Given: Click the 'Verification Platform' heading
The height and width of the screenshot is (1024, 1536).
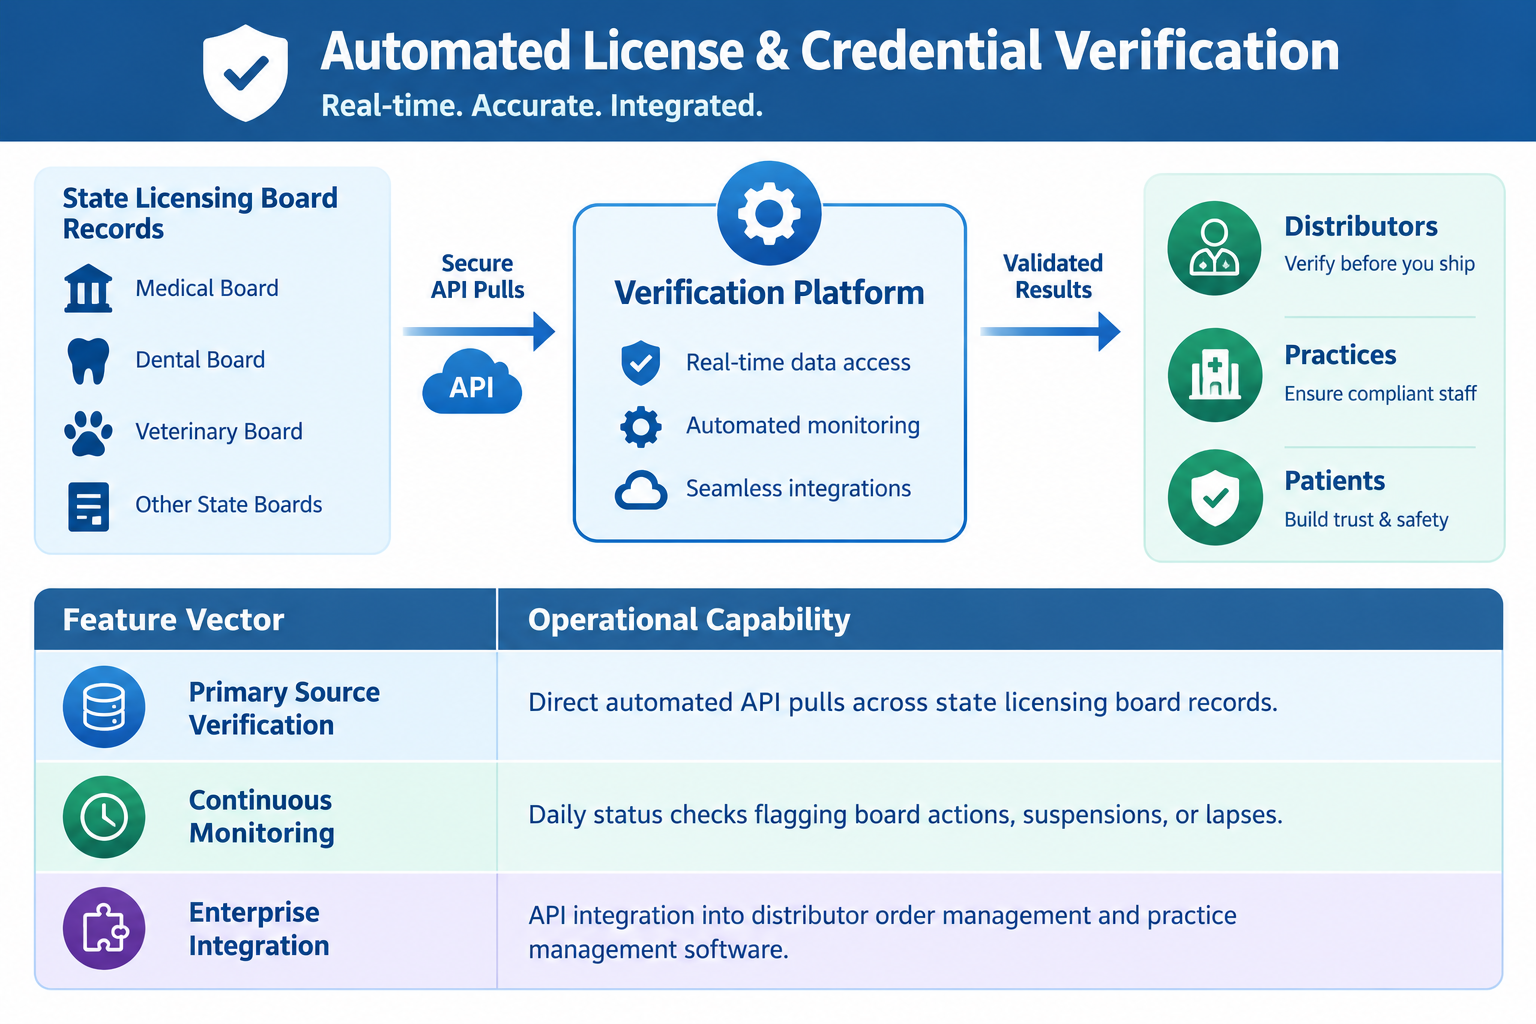Looking at the screenshot, I should coord(769,293).
